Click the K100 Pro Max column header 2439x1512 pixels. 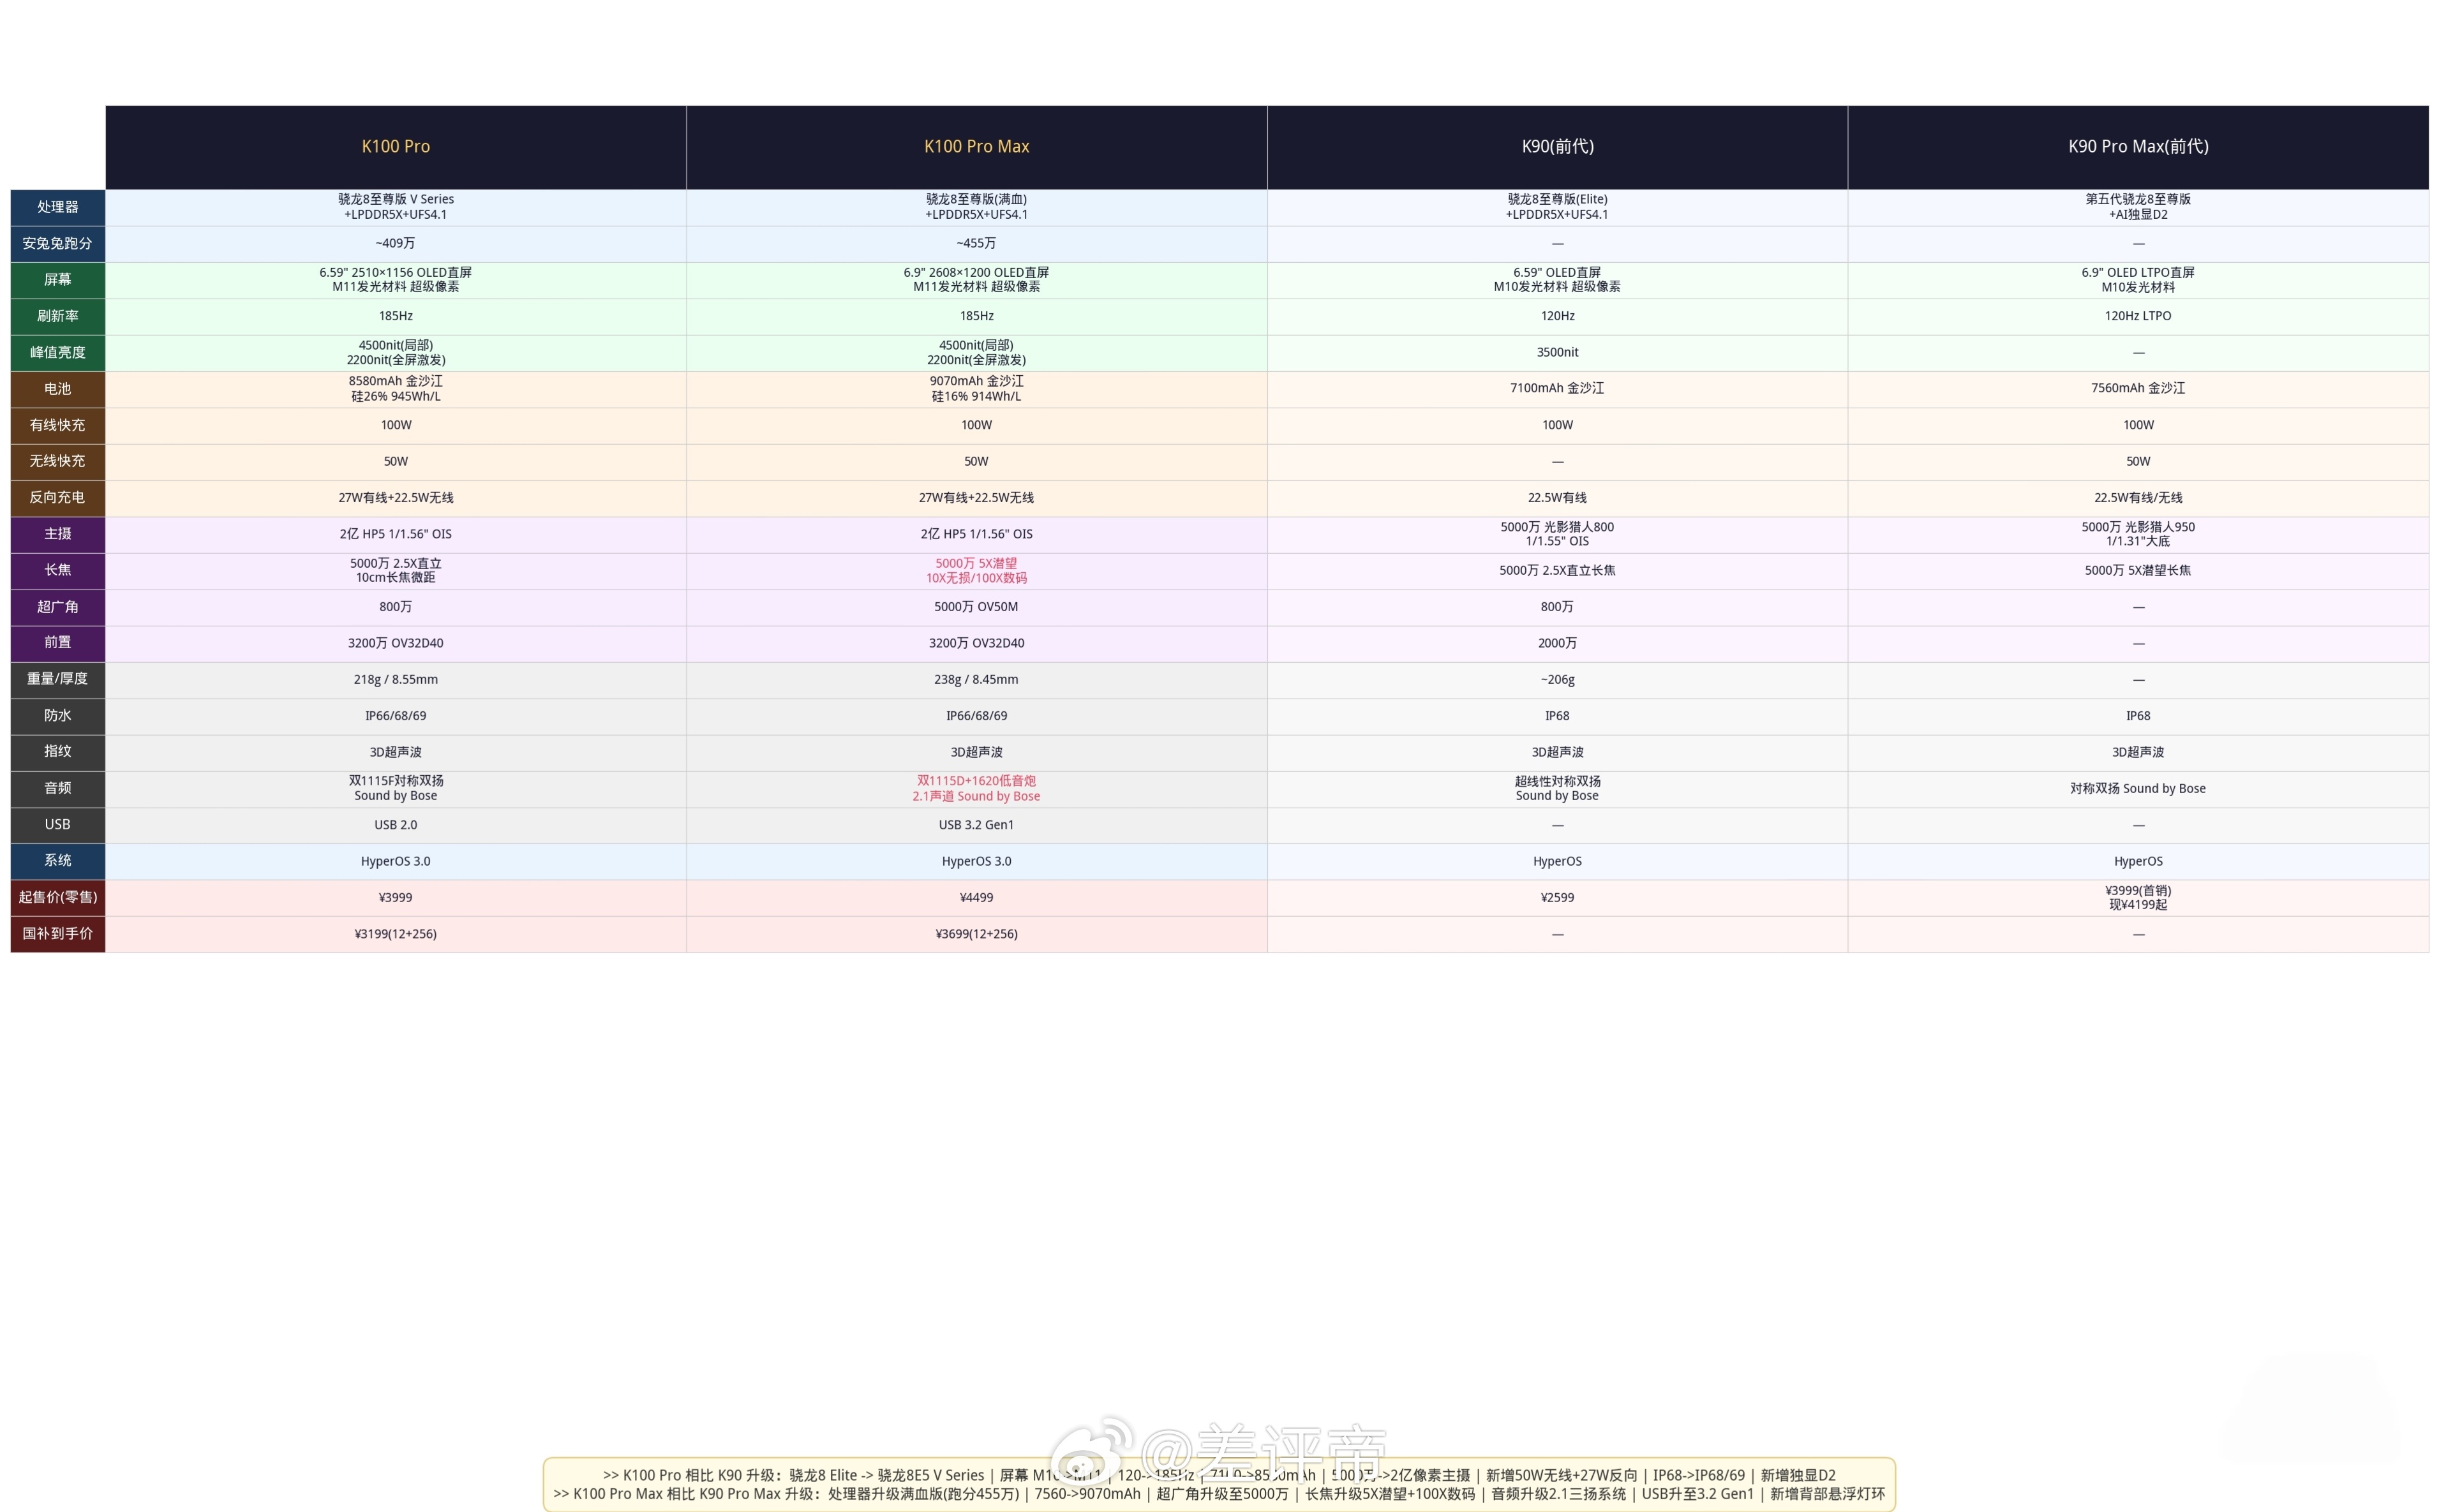click(976, 147)
